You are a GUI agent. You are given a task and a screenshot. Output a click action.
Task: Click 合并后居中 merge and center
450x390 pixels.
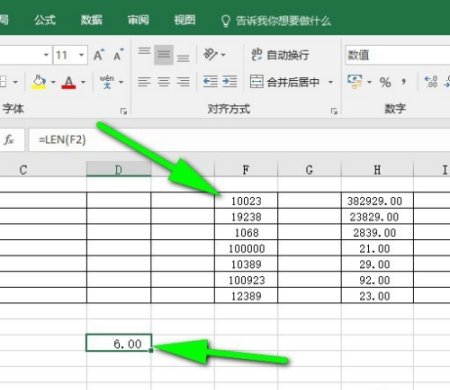pos(285,82)
